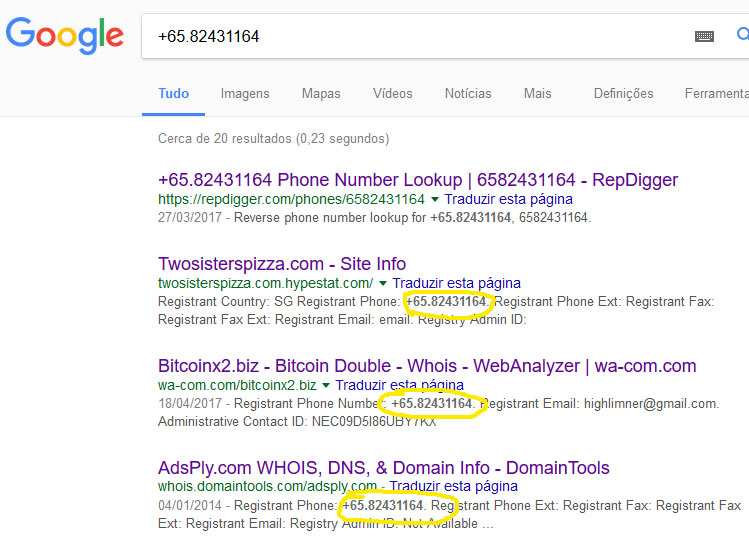Expand the Mais menu

tap(537, 93)
